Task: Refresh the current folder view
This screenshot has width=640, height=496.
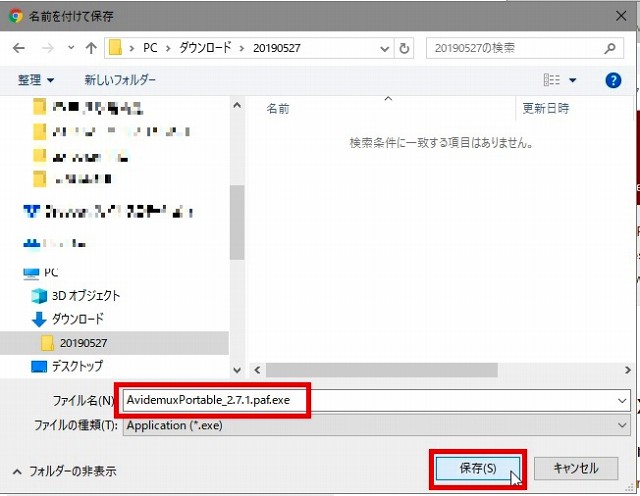Action: pos(403,48)
